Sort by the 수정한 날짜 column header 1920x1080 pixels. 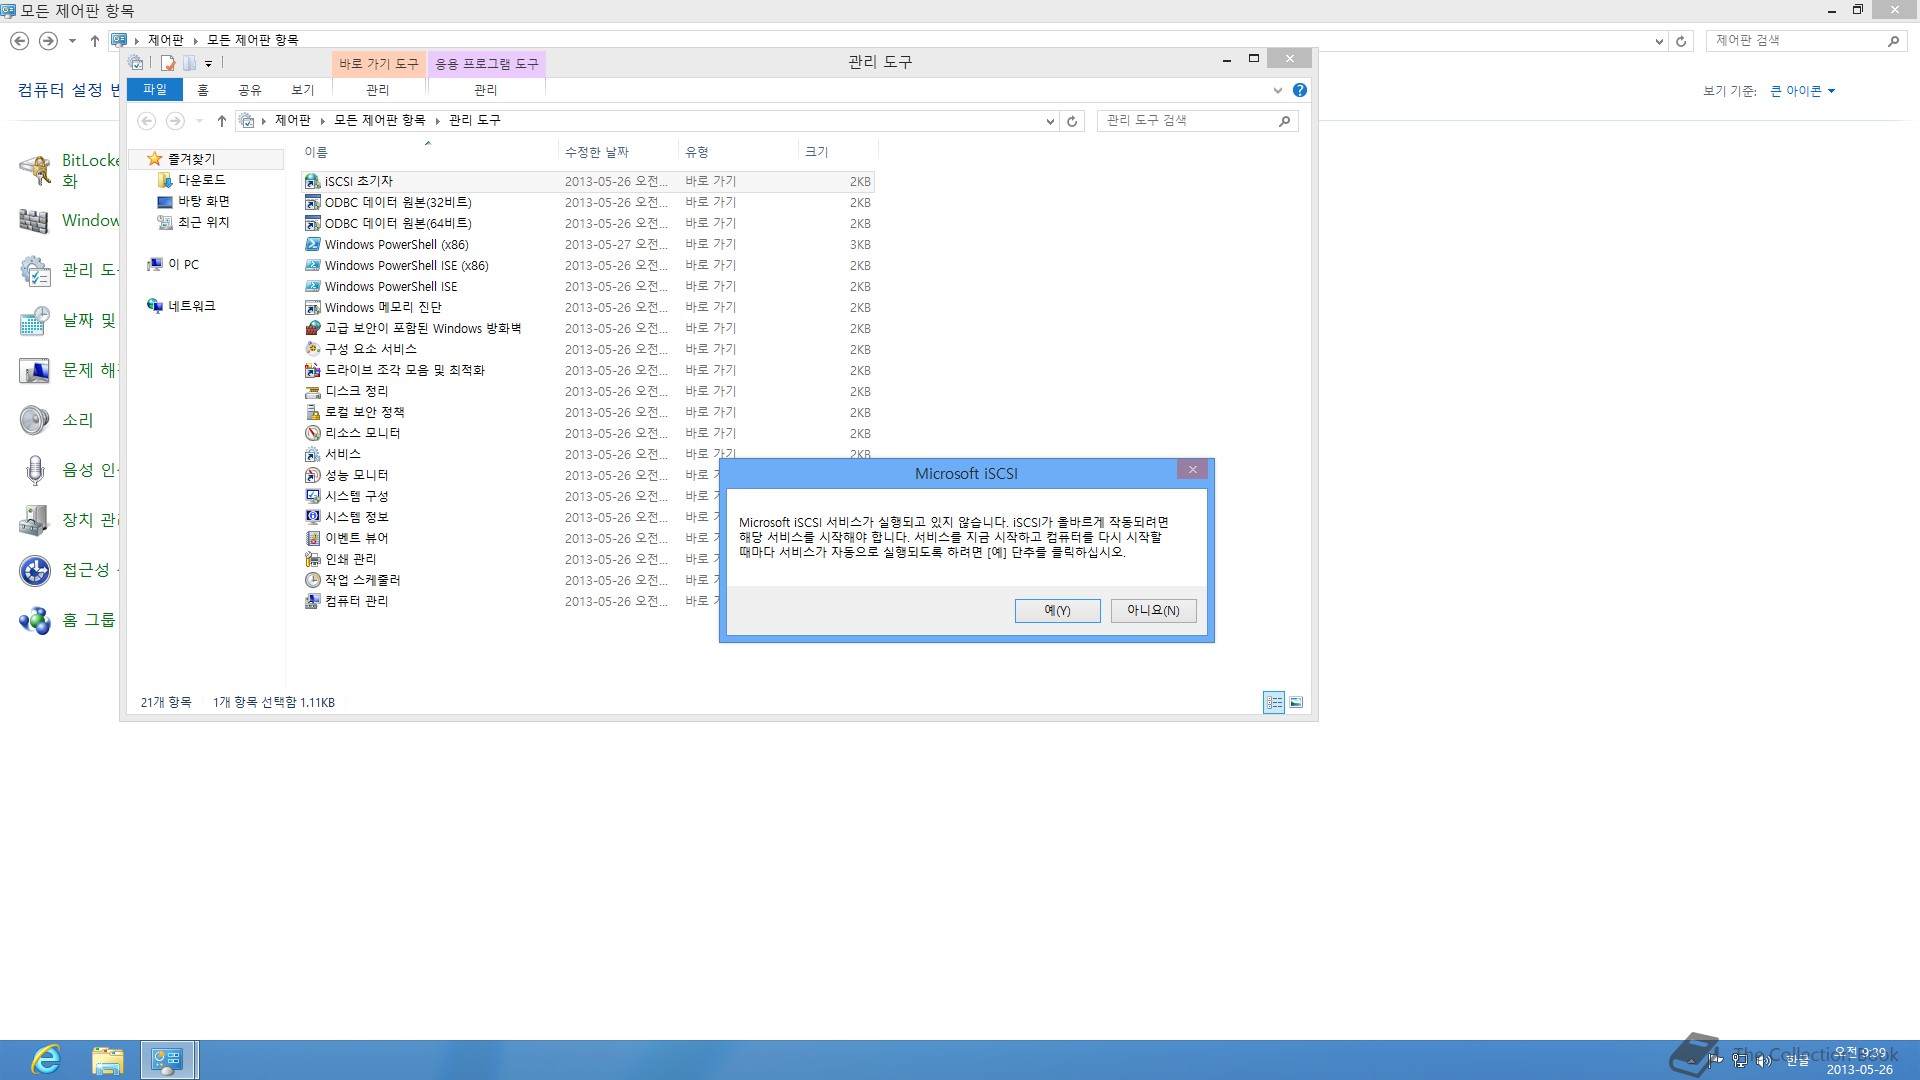pos(617,152)
